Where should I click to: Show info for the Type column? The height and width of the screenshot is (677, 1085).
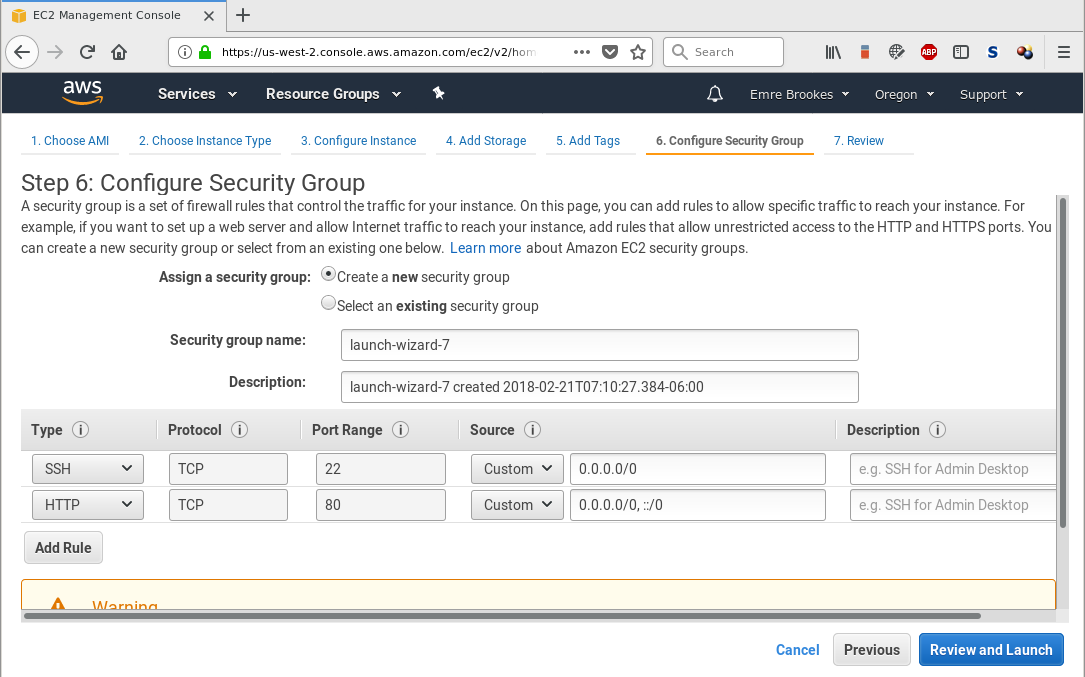(80, 430)
